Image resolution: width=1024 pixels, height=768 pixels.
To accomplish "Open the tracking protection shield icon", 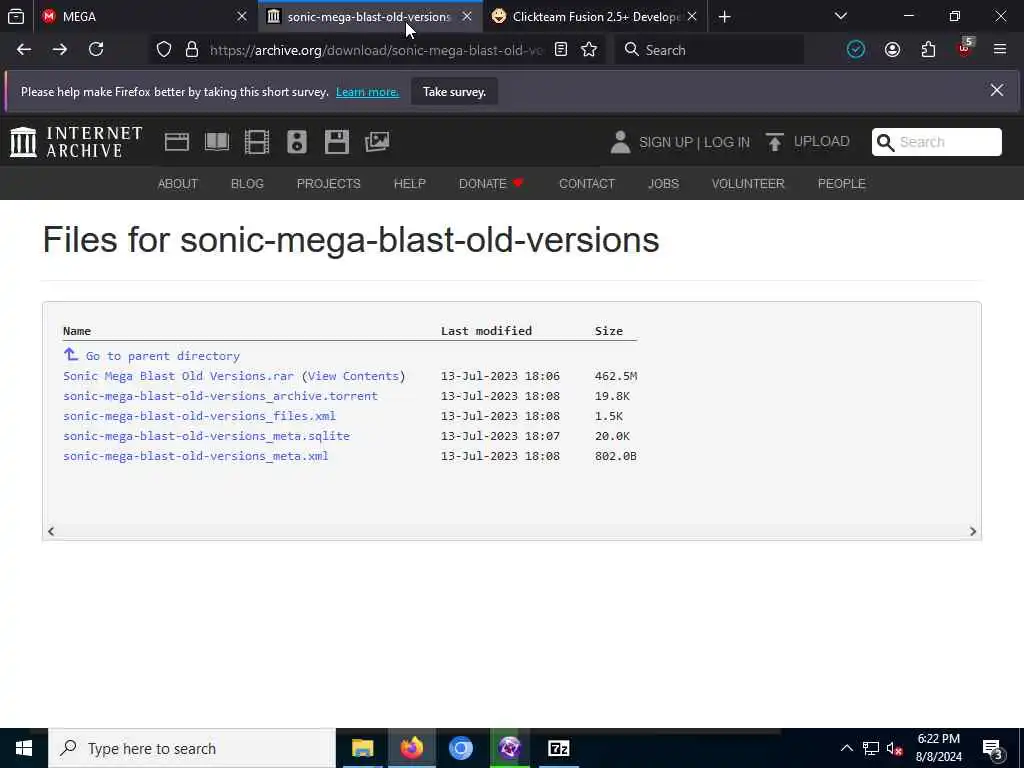I will tap(164, 50).
